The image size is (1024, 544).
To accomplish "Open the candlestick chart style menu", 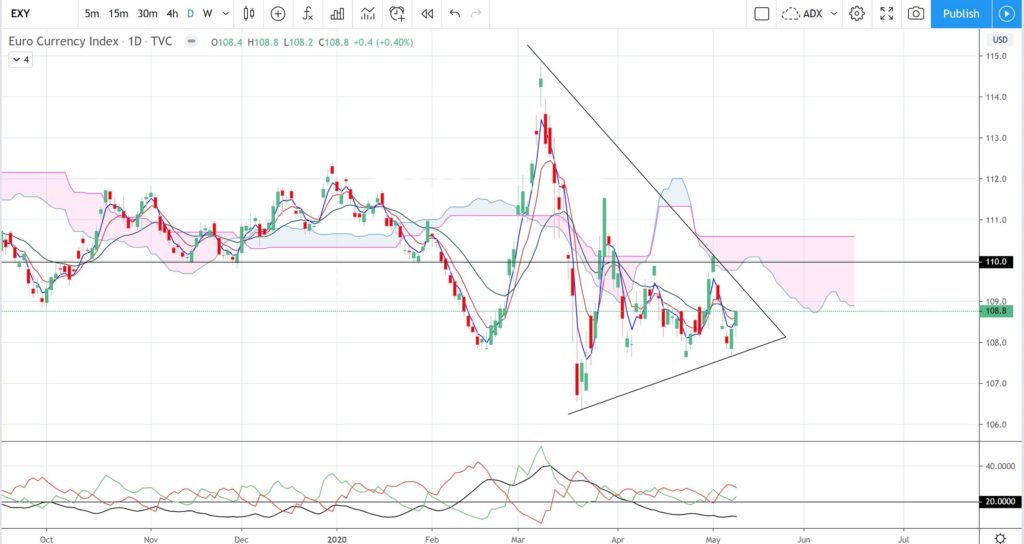I will [249, 13].
